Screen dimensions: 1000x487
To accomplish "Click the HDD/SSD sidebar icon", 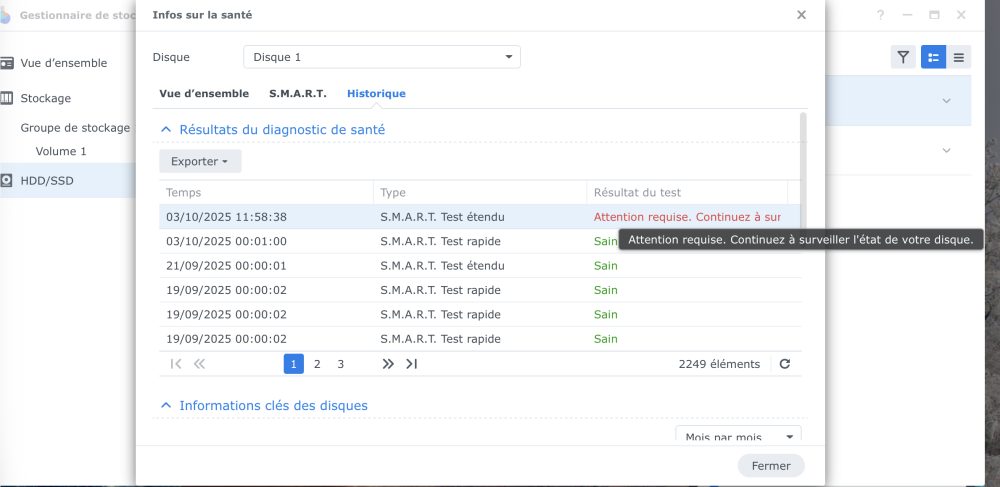I will (7, 181).
